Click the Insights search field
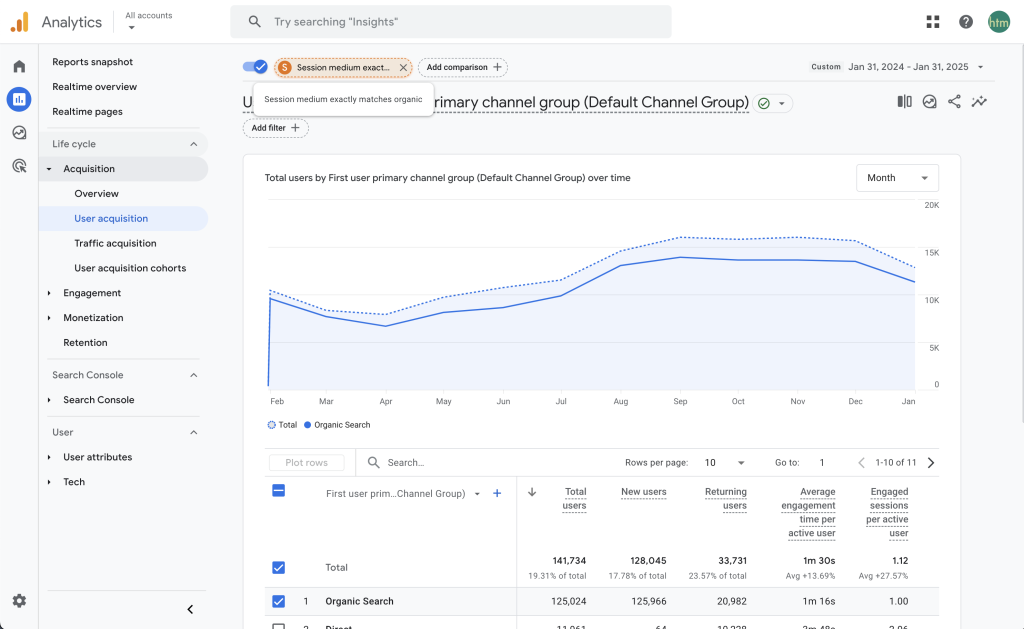1024x629 pixels. click(450, 22)
